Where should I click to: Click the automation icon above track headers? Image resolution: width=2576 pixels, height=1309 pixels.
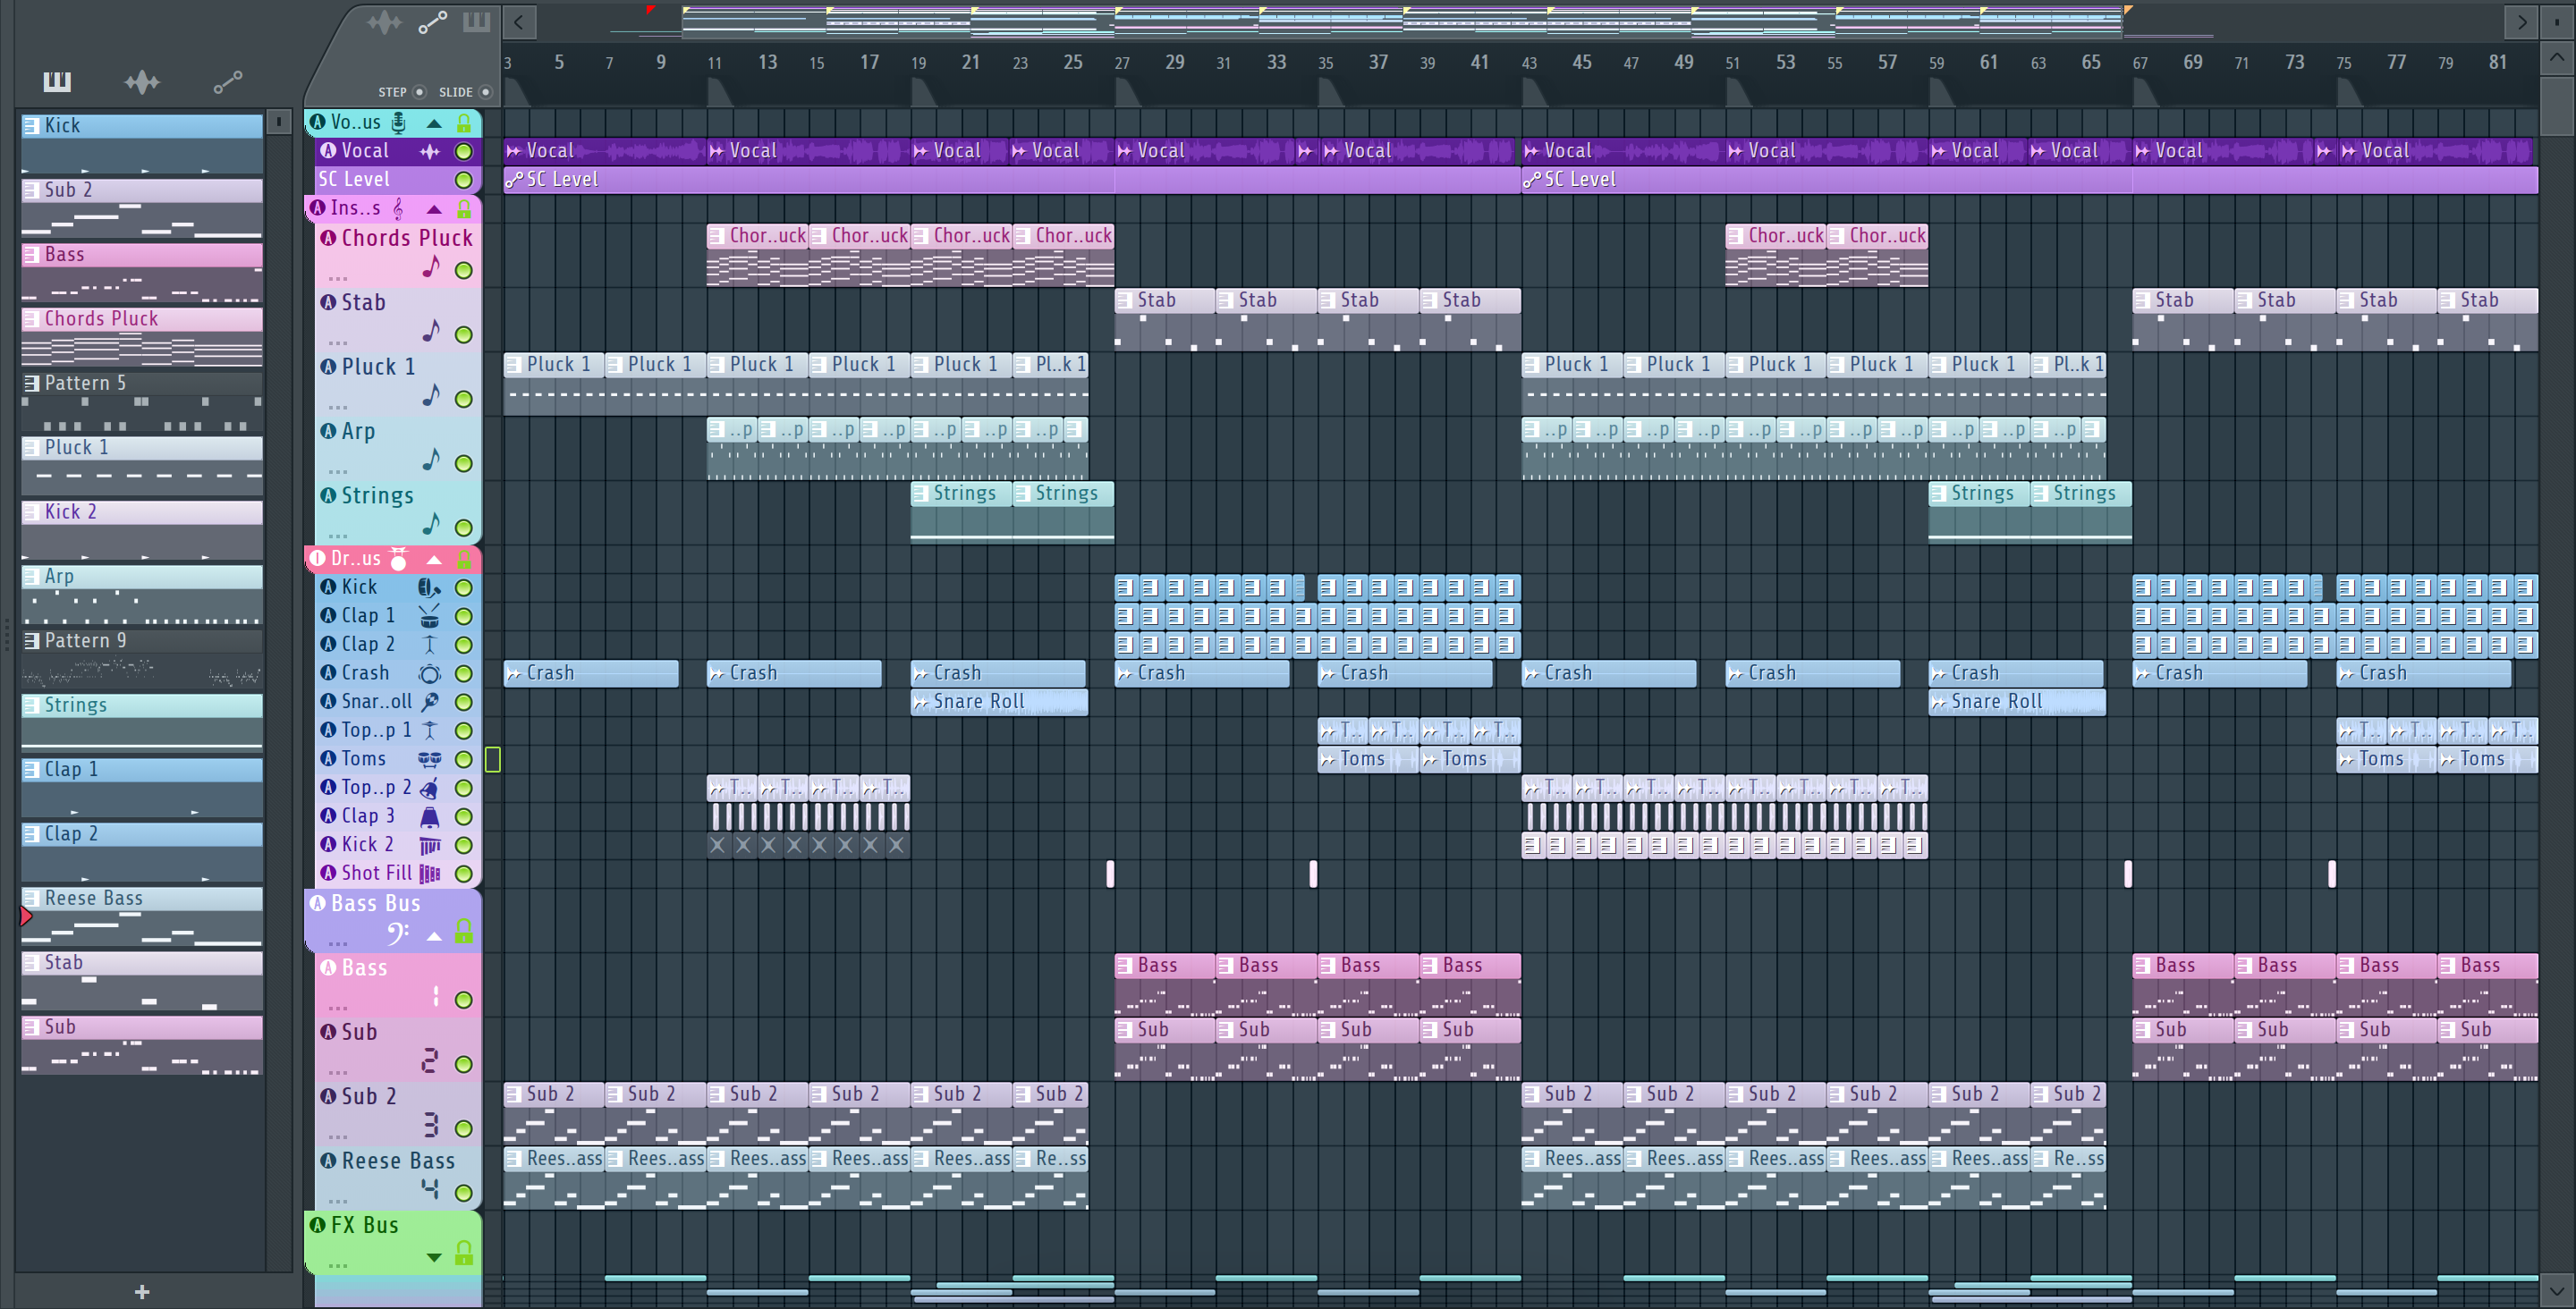[432, 22]
